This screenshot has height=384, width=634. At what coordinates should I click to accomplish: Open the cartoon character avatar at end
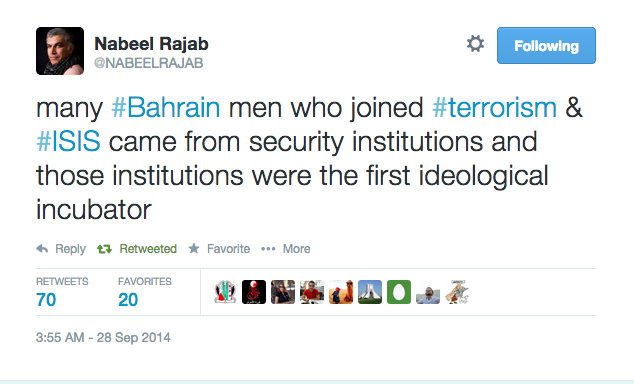tap(457, 292)
